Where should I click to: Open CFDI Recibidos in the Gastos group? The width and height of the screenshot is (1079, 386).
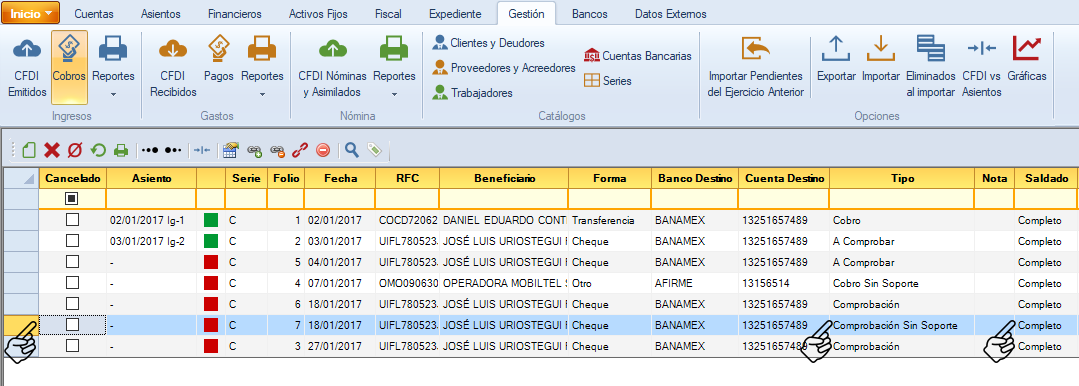pos(173,67)
